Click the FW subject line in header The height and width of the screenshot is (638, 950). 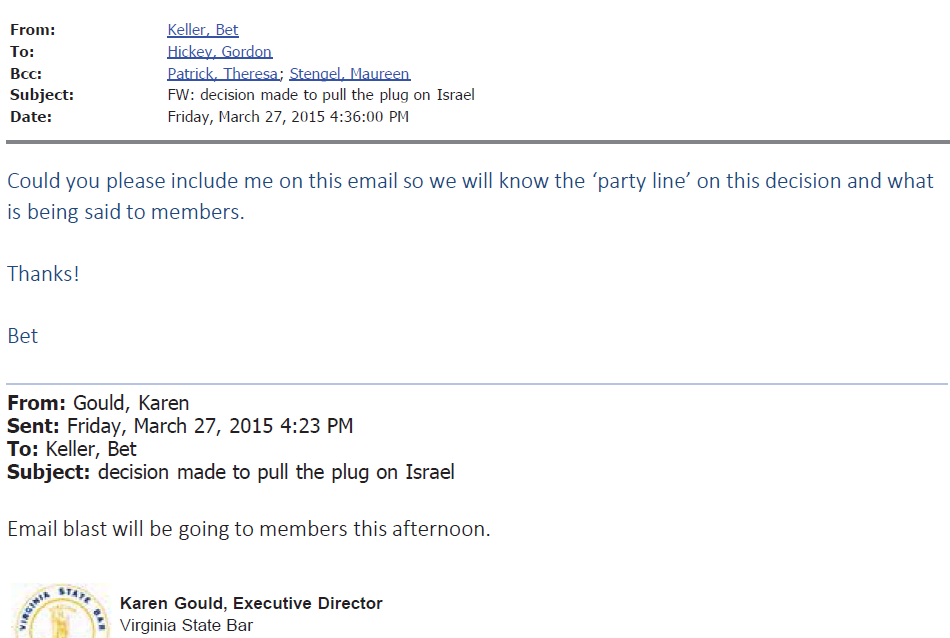320,95
